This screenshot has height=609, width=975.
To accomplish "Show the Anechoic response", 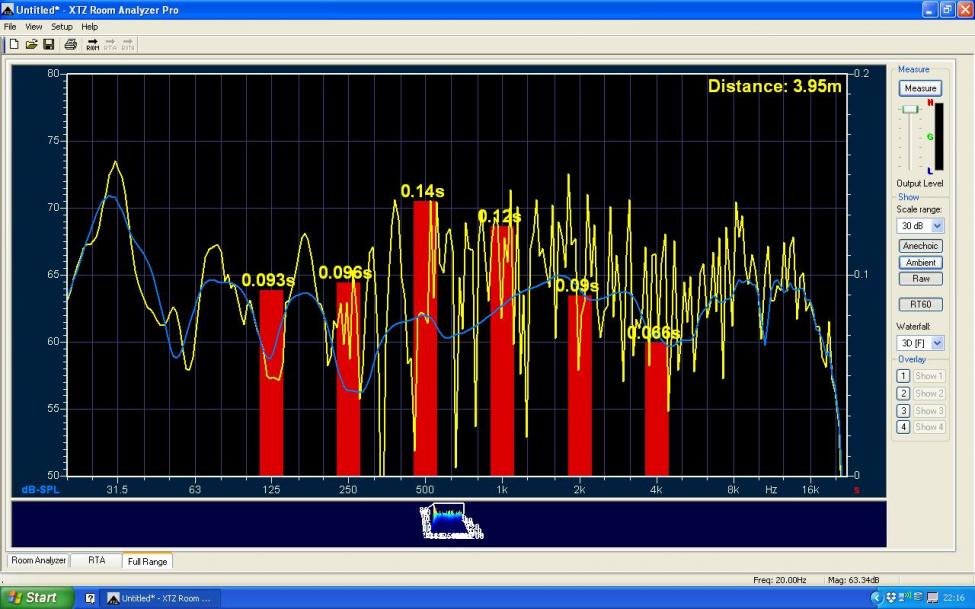I will click(920, 246).
